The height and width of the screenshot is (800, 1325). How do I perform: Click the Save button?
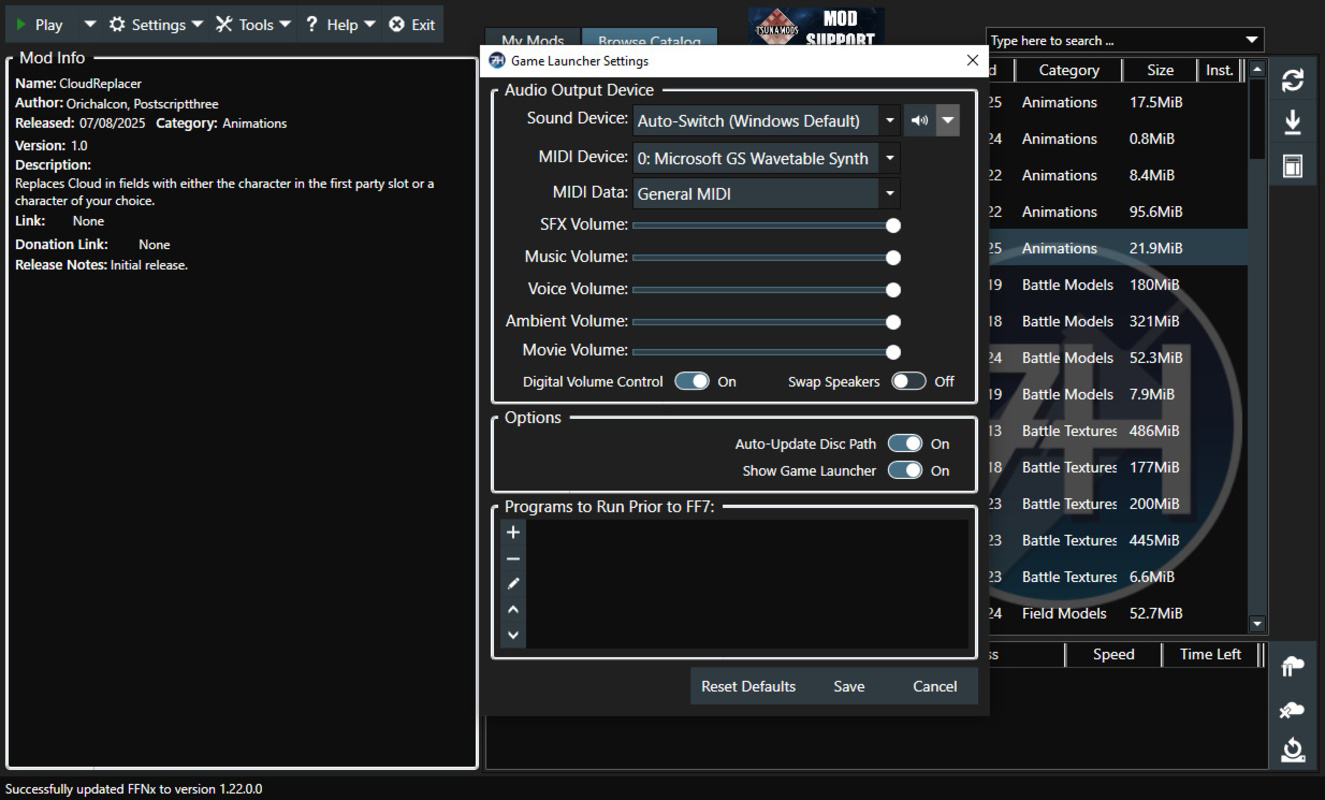pyautogui.click(x=849, y=686)
